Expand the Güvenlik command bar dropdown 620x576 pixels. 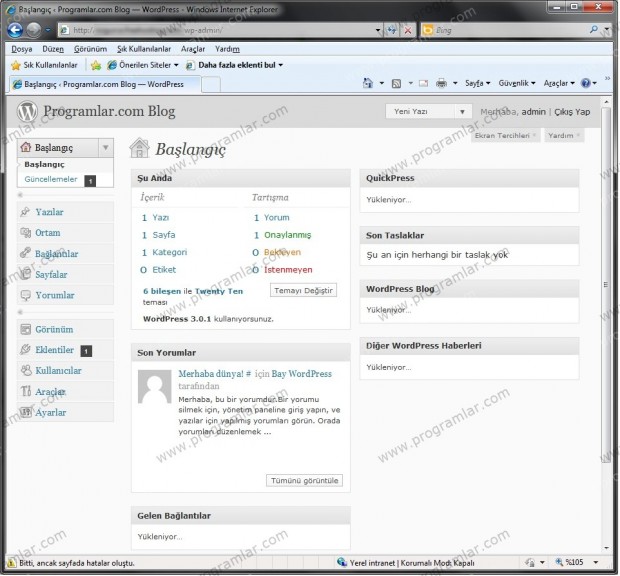(517, 83)
